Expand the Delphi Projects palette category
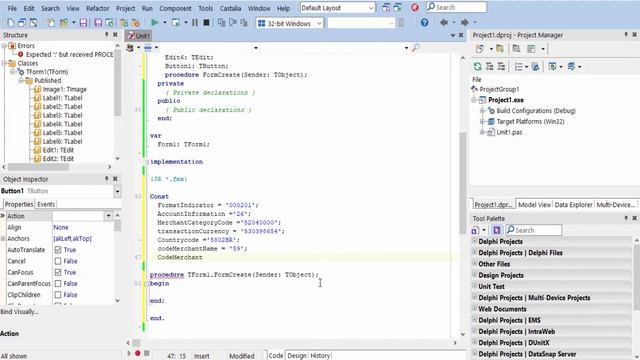Viewport: 640px width, 360px height. [474, 241]
